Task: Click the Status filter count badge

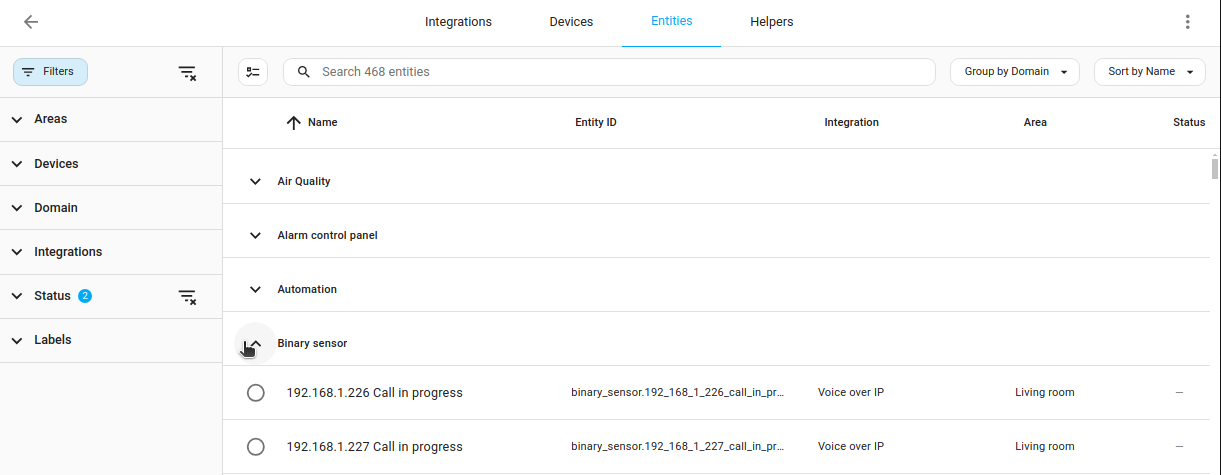Action: [x=85, y=296]
